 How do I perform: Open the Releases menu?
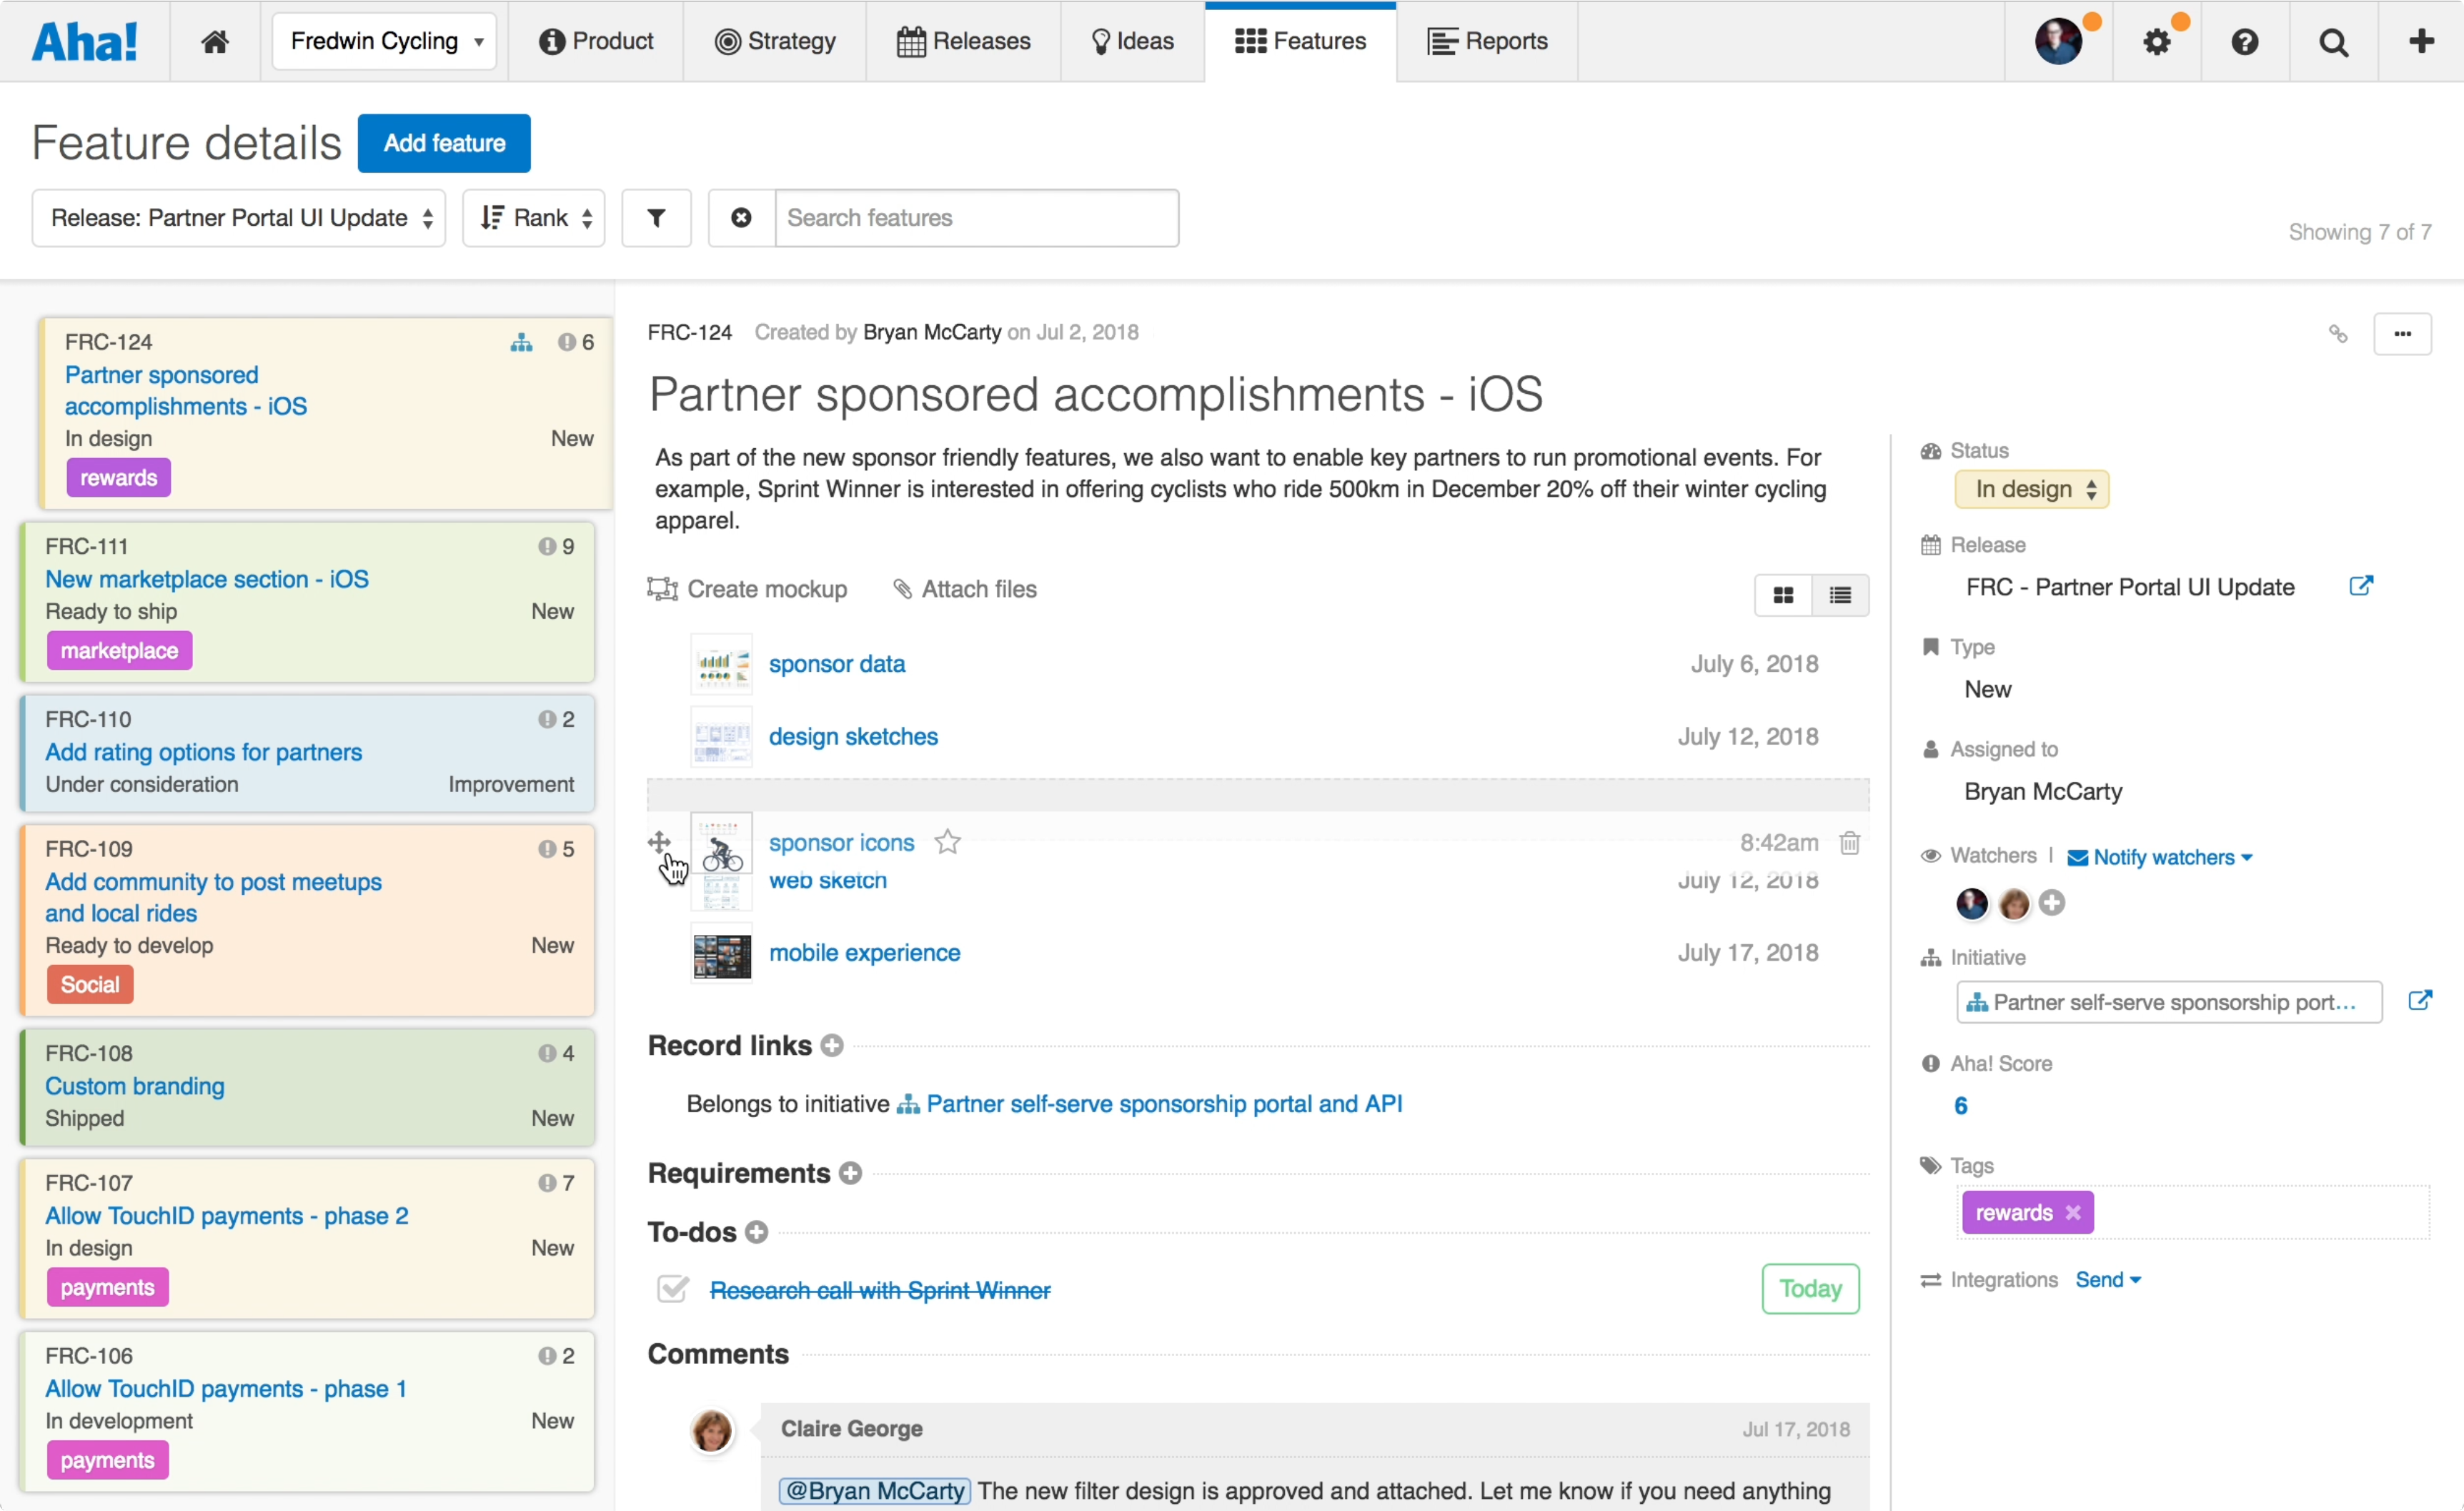point(964,41)
